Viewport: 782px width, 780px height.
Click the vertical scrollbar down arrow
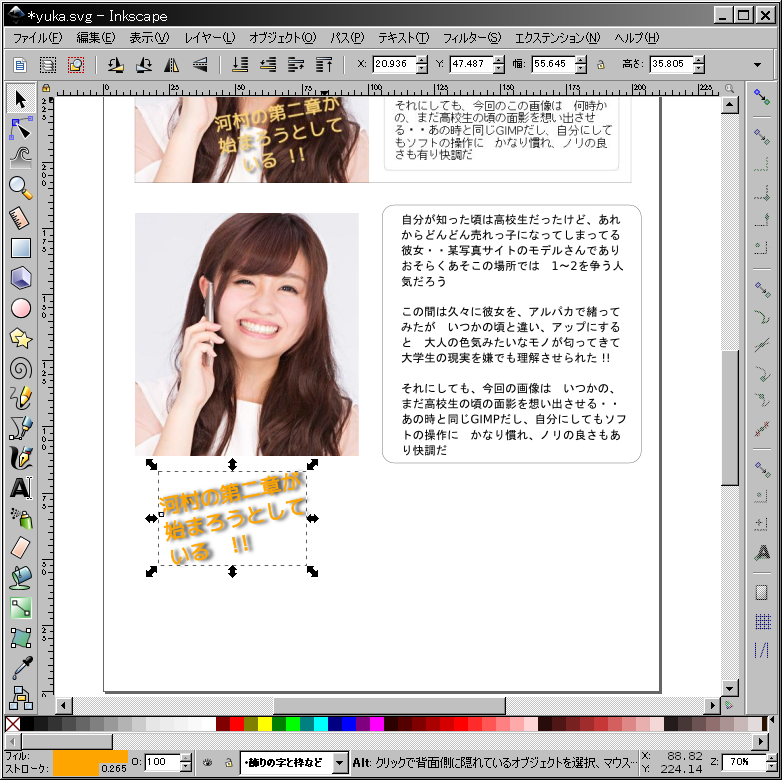pos(729,689)
